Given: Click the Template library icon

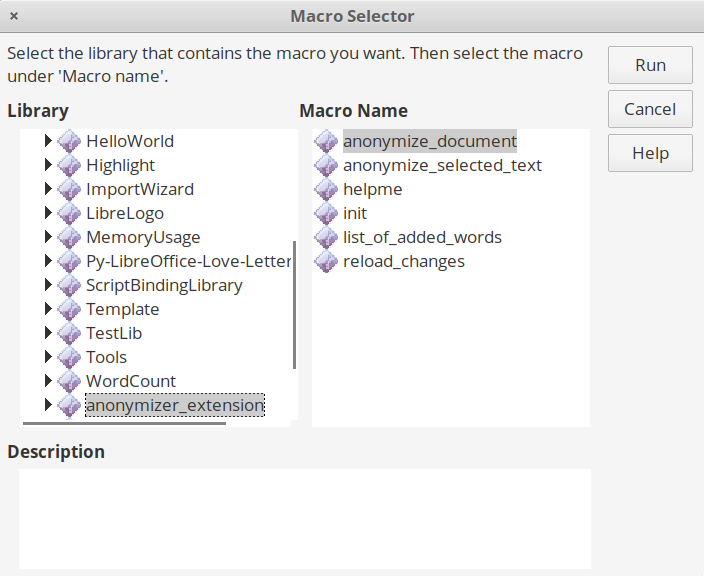Looking at the screenshot, I should (69, 309).
